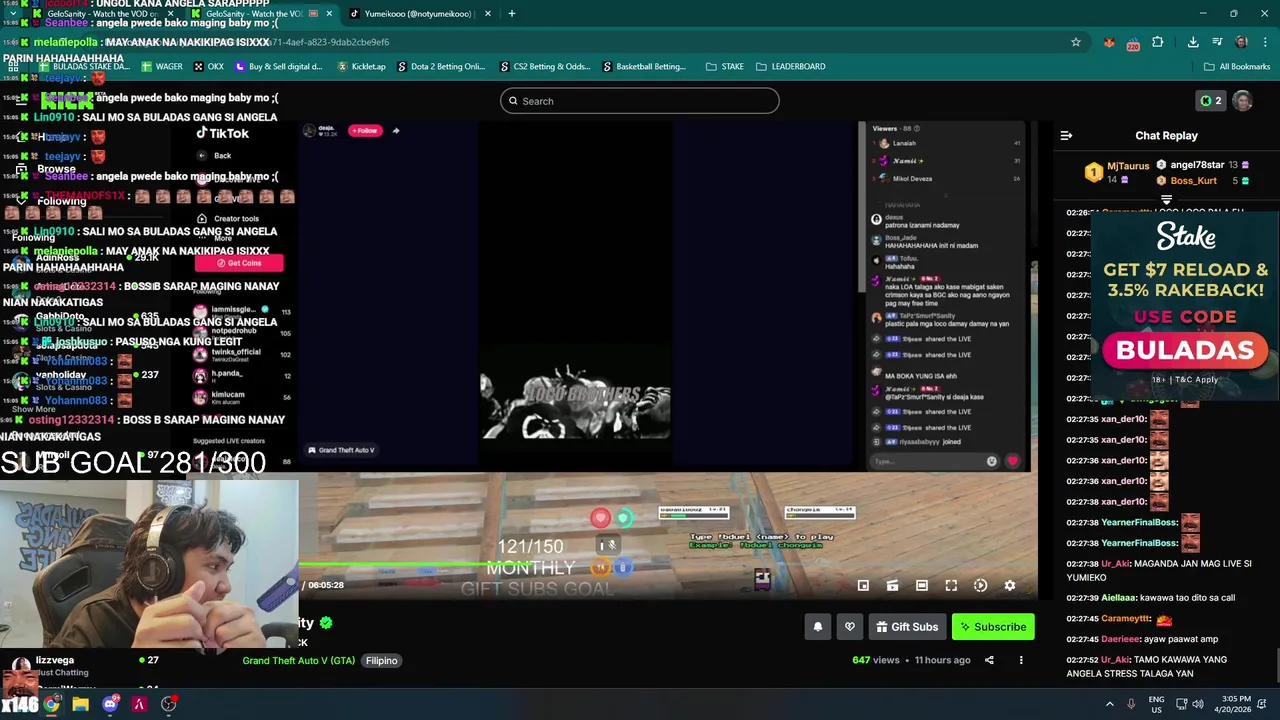Open File Explorer from the taskbar

point(80,704)
